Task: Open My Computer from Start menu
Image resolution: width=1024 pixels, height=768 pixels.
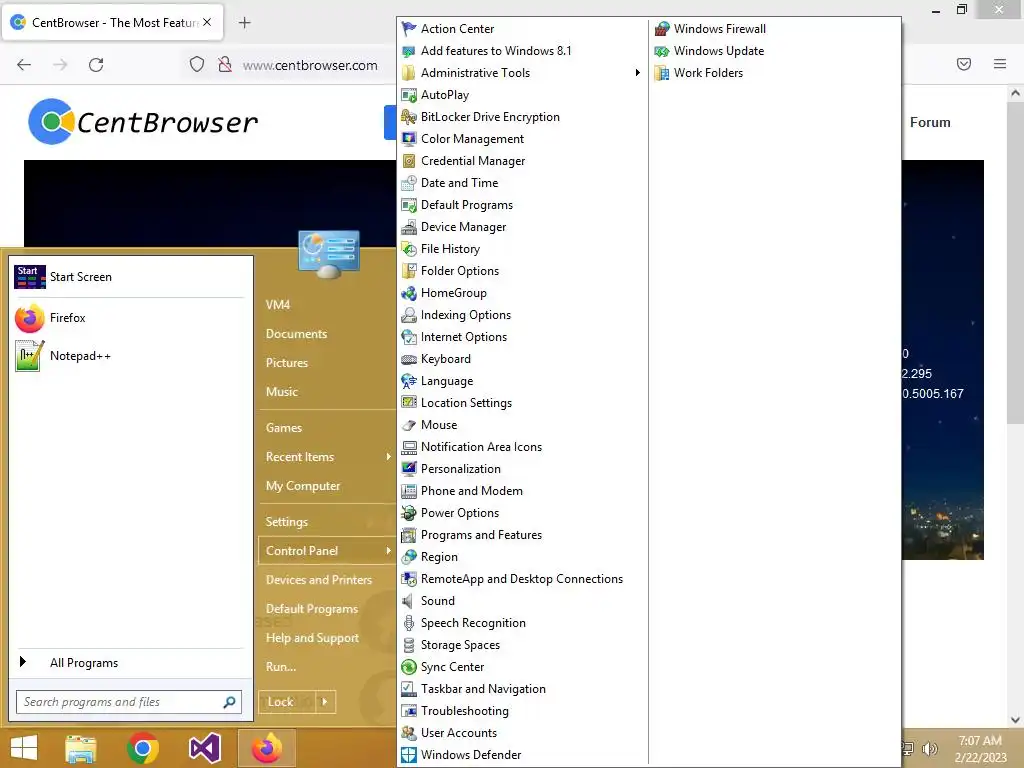Action: tap(303, 486)
